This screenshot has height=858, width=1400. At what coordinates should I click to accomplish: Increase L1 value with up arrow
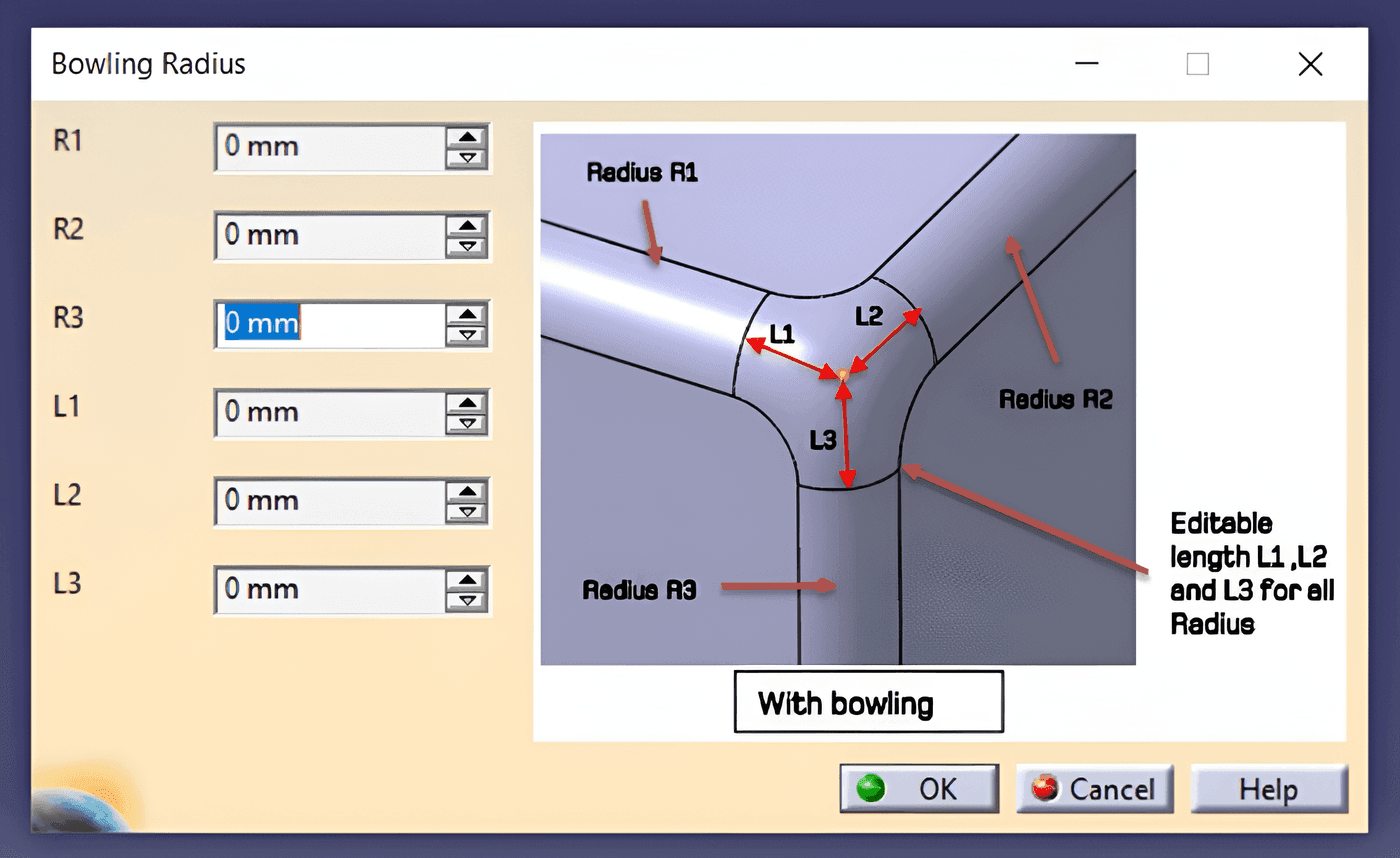[466, 402]
